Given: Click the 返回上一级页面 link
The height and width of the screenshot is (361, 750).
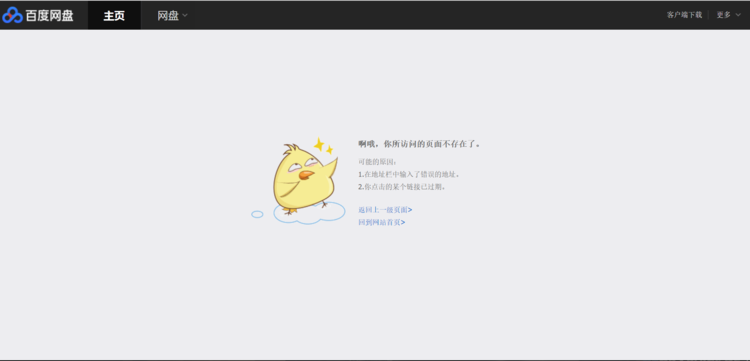Looking at the screenshot, I should pos(386,210).
